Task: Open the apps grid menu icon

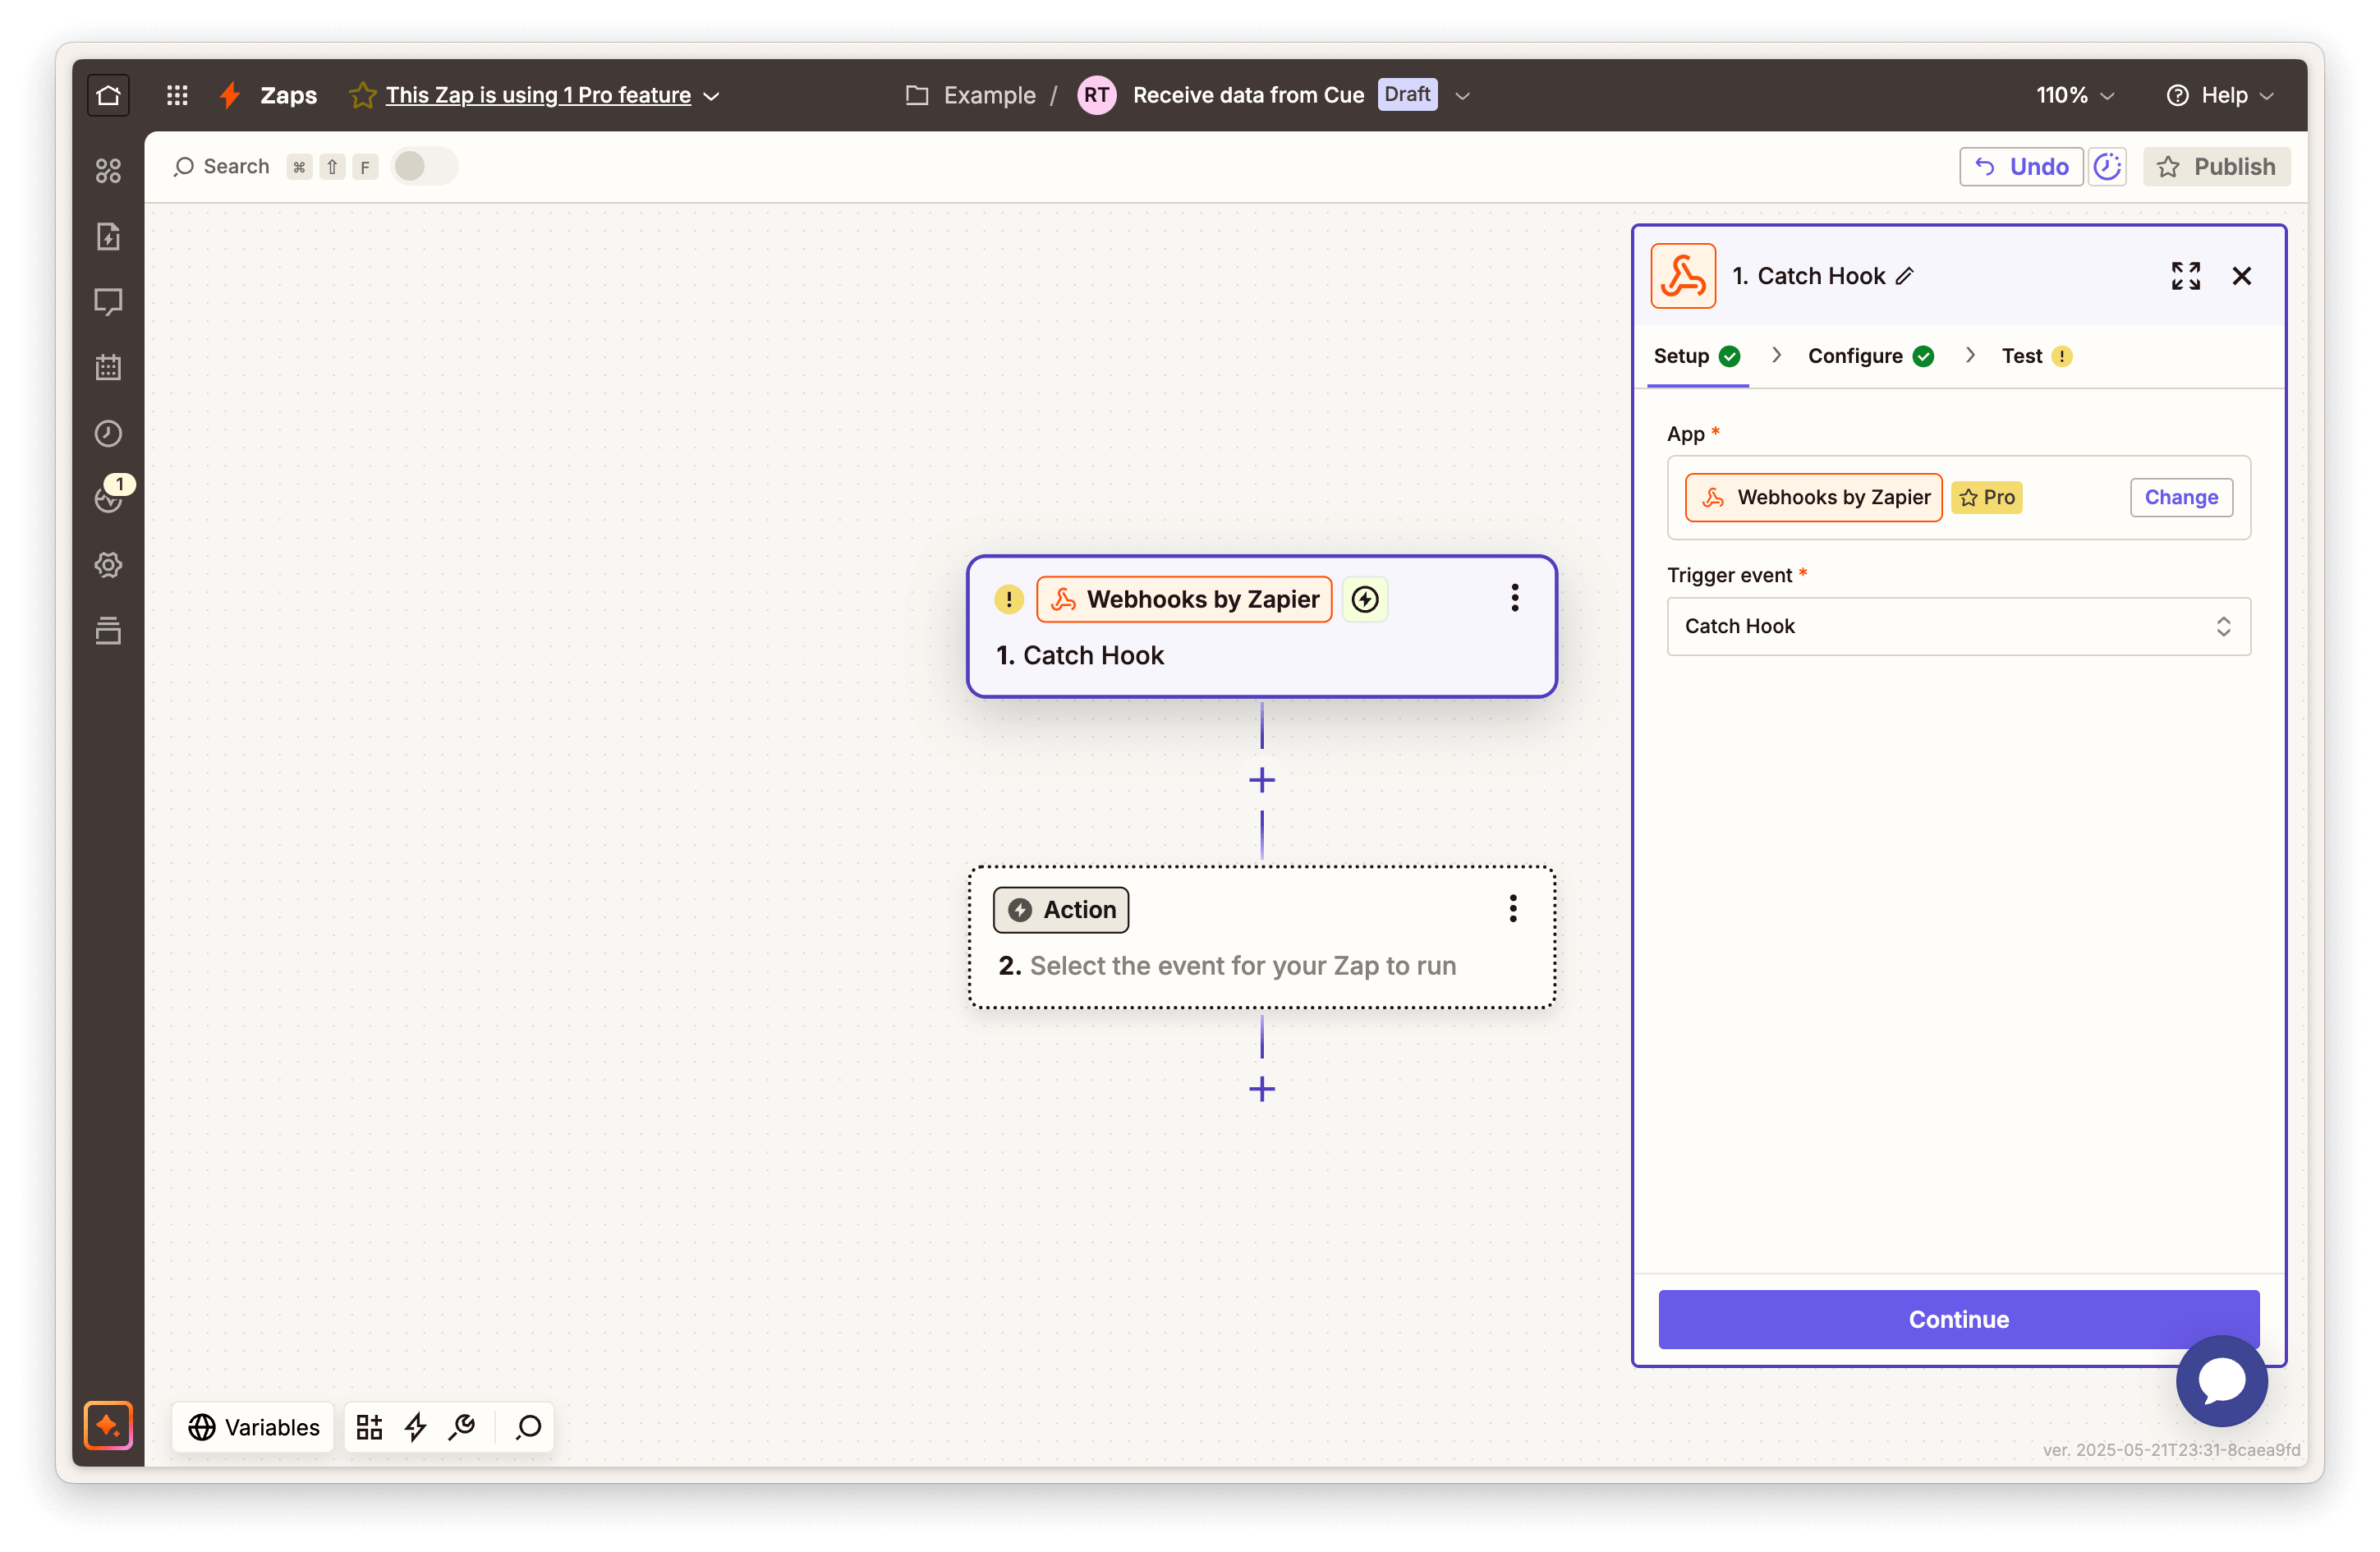Action: click(177, 95)
